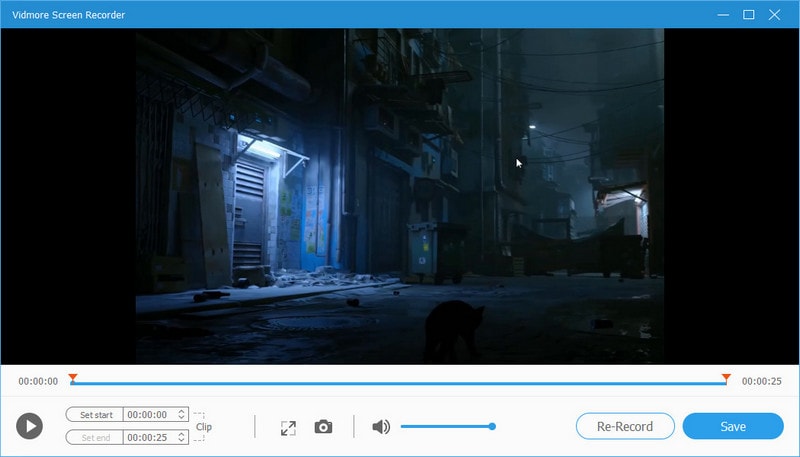Play the recorded video
800x457 pixels.
coord(29,426)
